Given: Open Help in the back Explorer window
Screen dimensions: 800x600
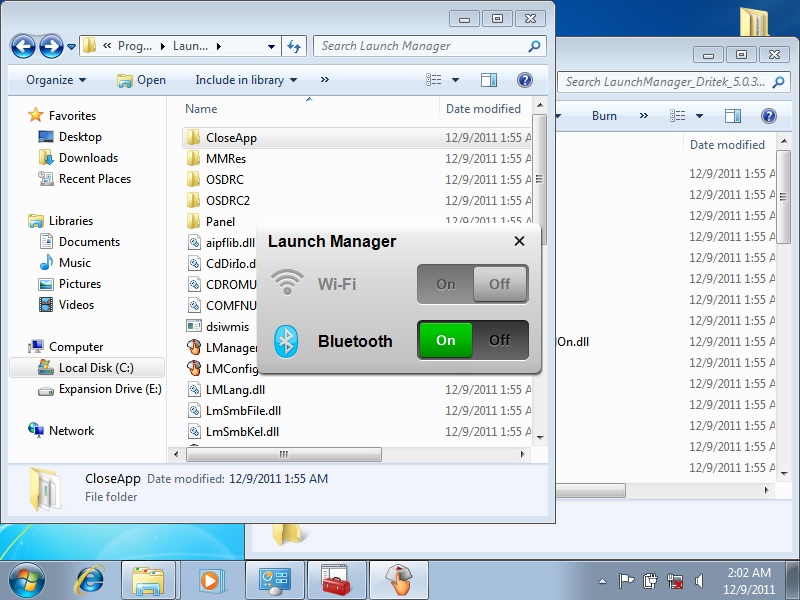Looking at the screenshot, I should click(769, 116).
